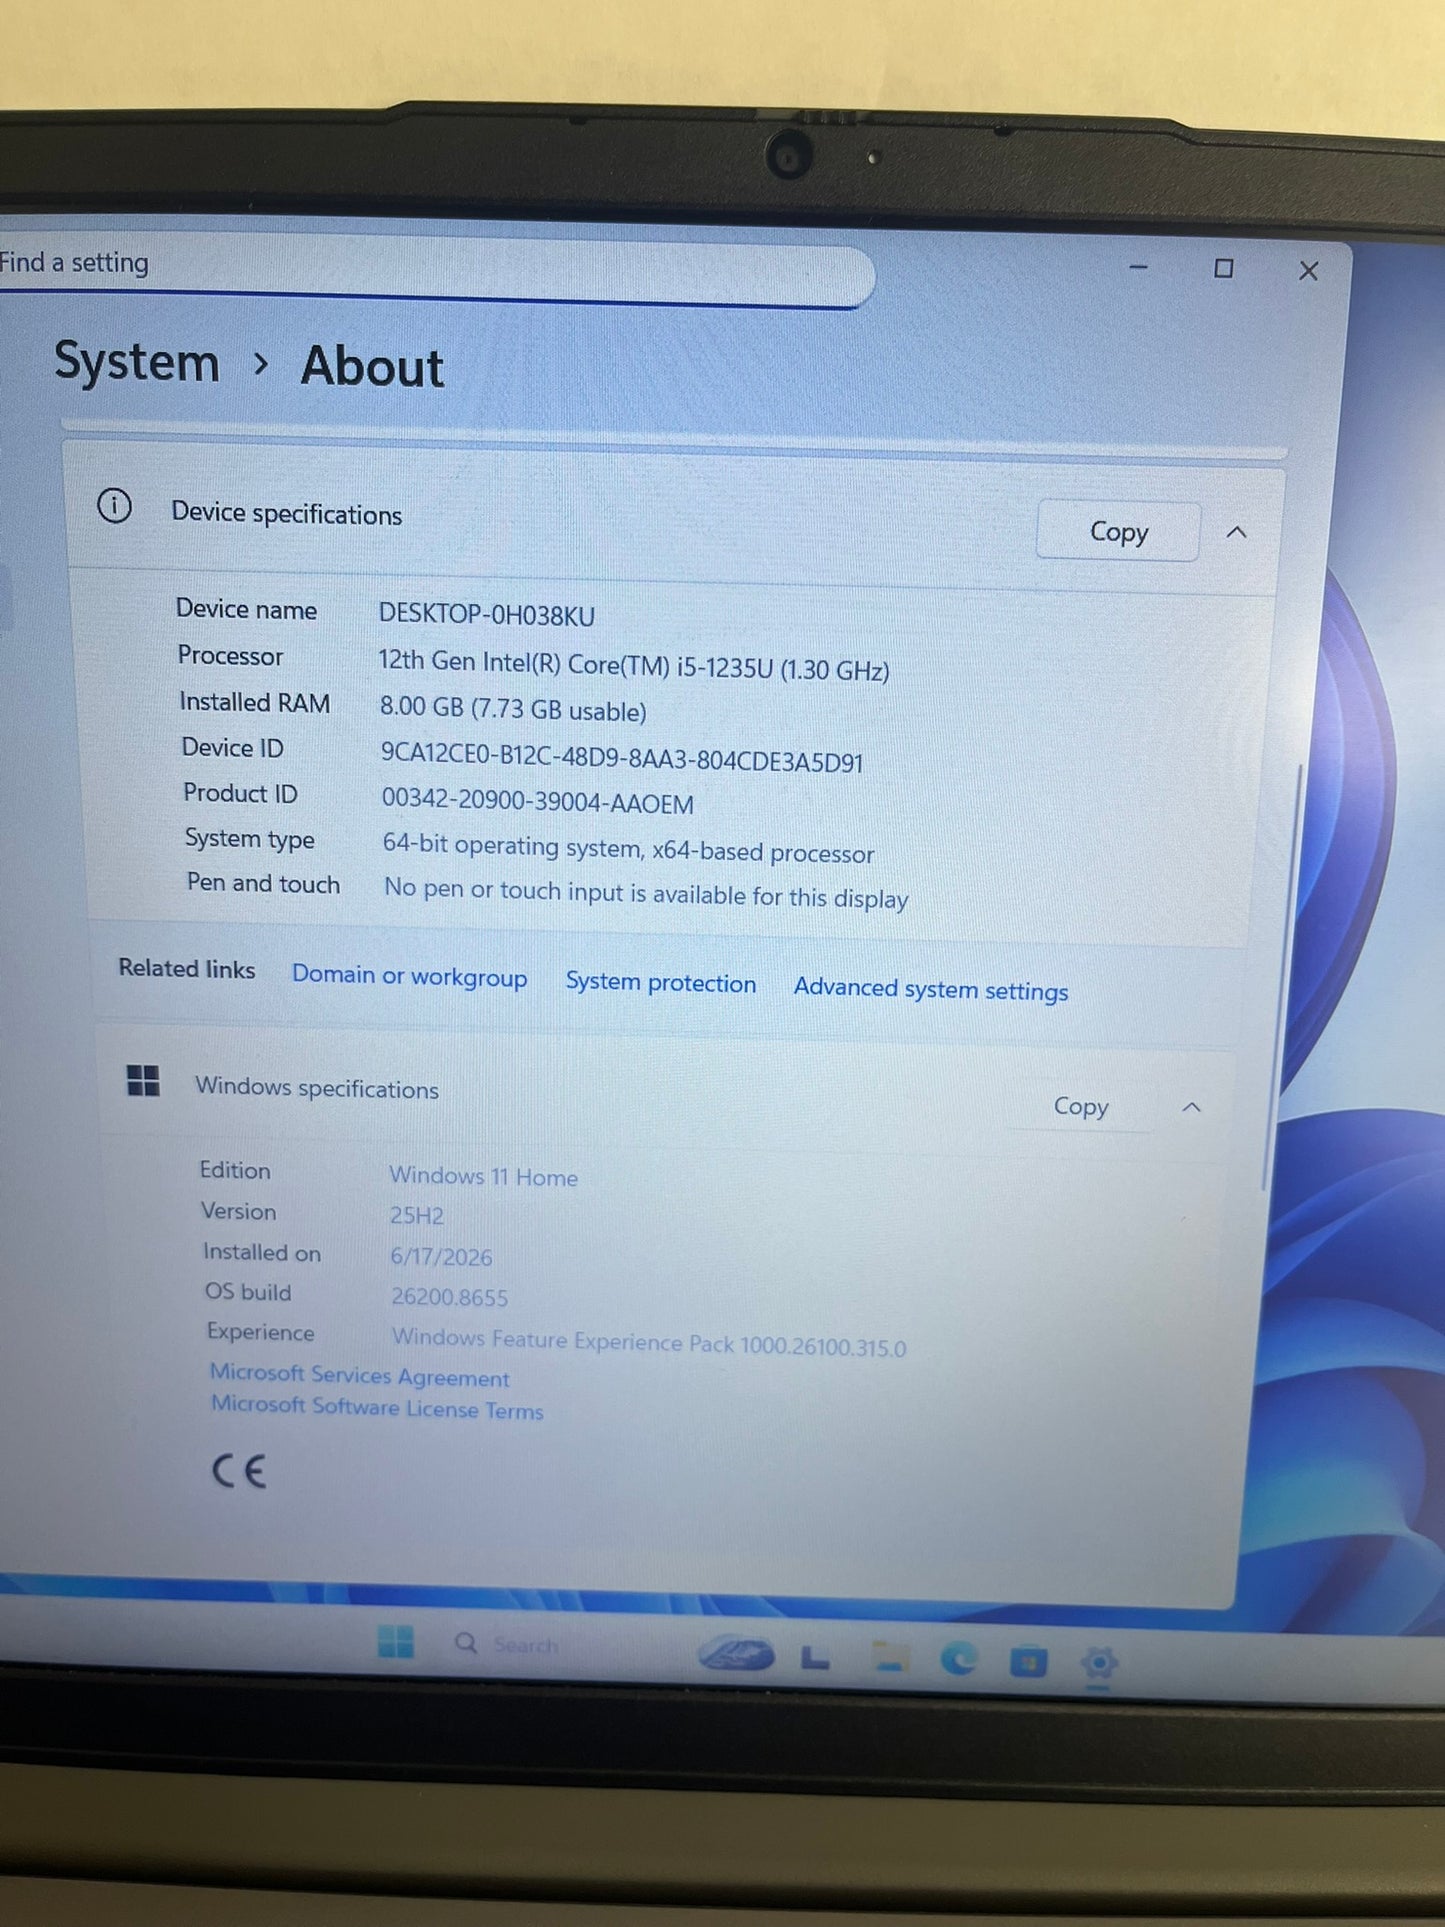Click the Windows logo beside Windows specifications
The width and height of the screenshot is (1445, 1927).
pos(143,1080)
